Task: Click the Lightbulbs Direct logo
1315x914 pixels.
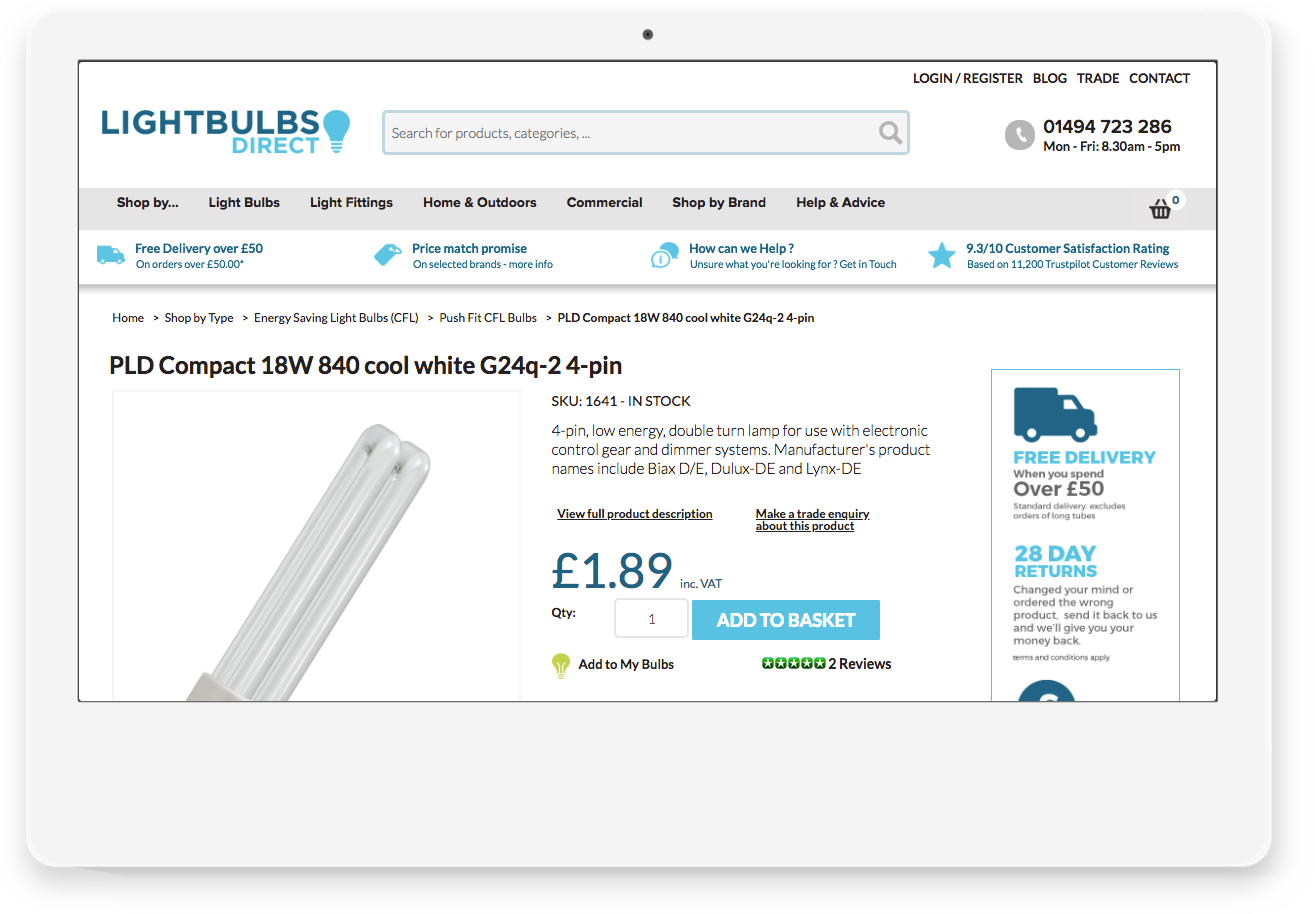Action: (226, 132)
